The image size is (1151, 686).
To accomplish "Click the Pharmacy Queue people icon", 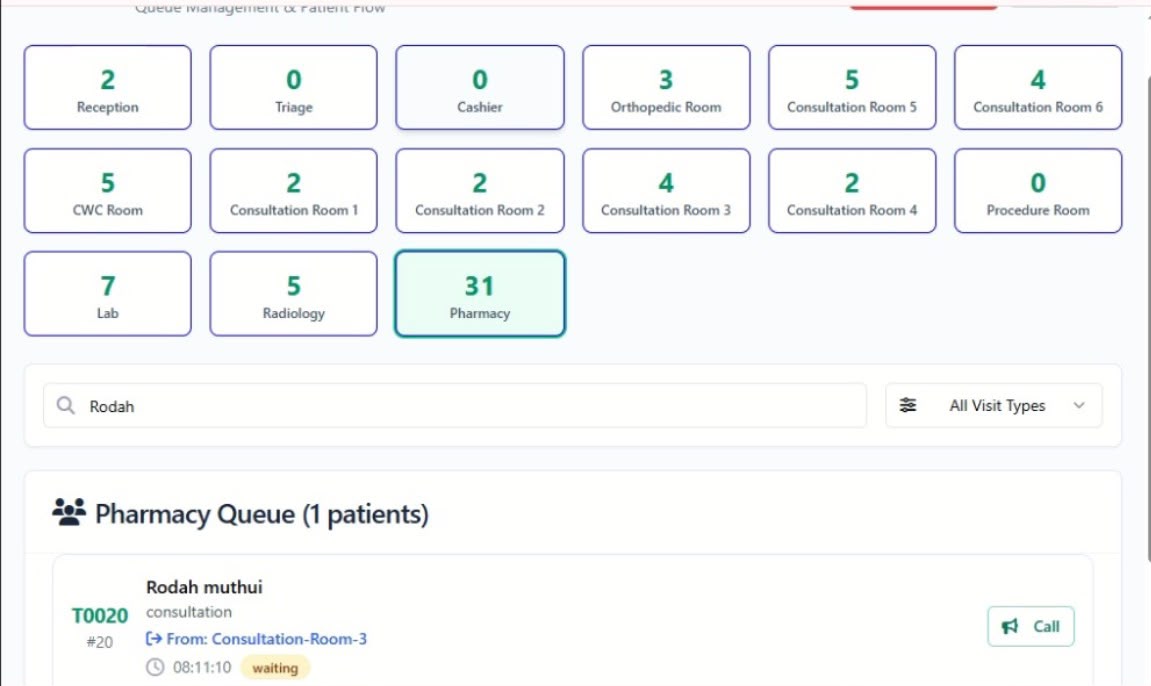I will click(x=69, y=512).
